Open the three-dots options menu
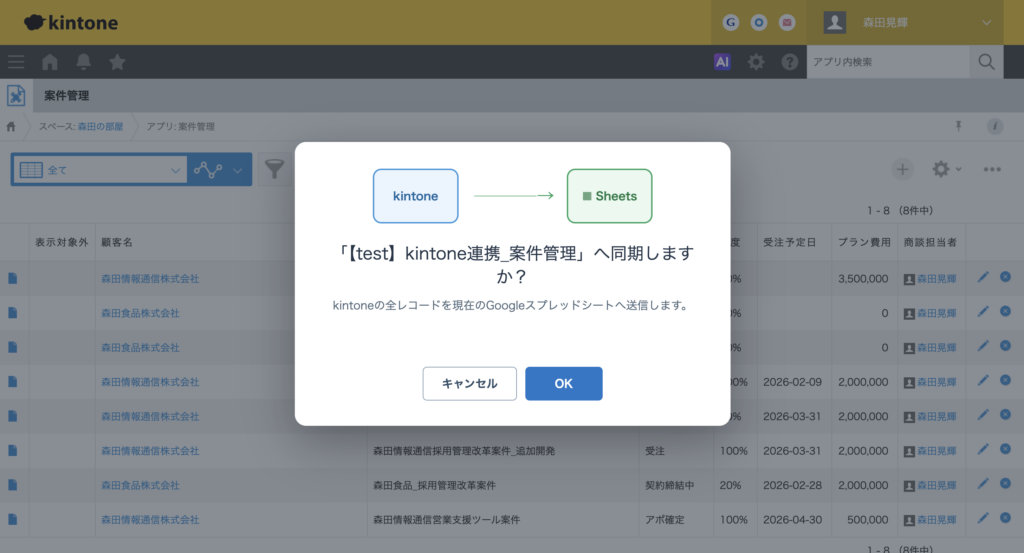This screenshot has width=1024, height=553. click(x=992, y=170)
